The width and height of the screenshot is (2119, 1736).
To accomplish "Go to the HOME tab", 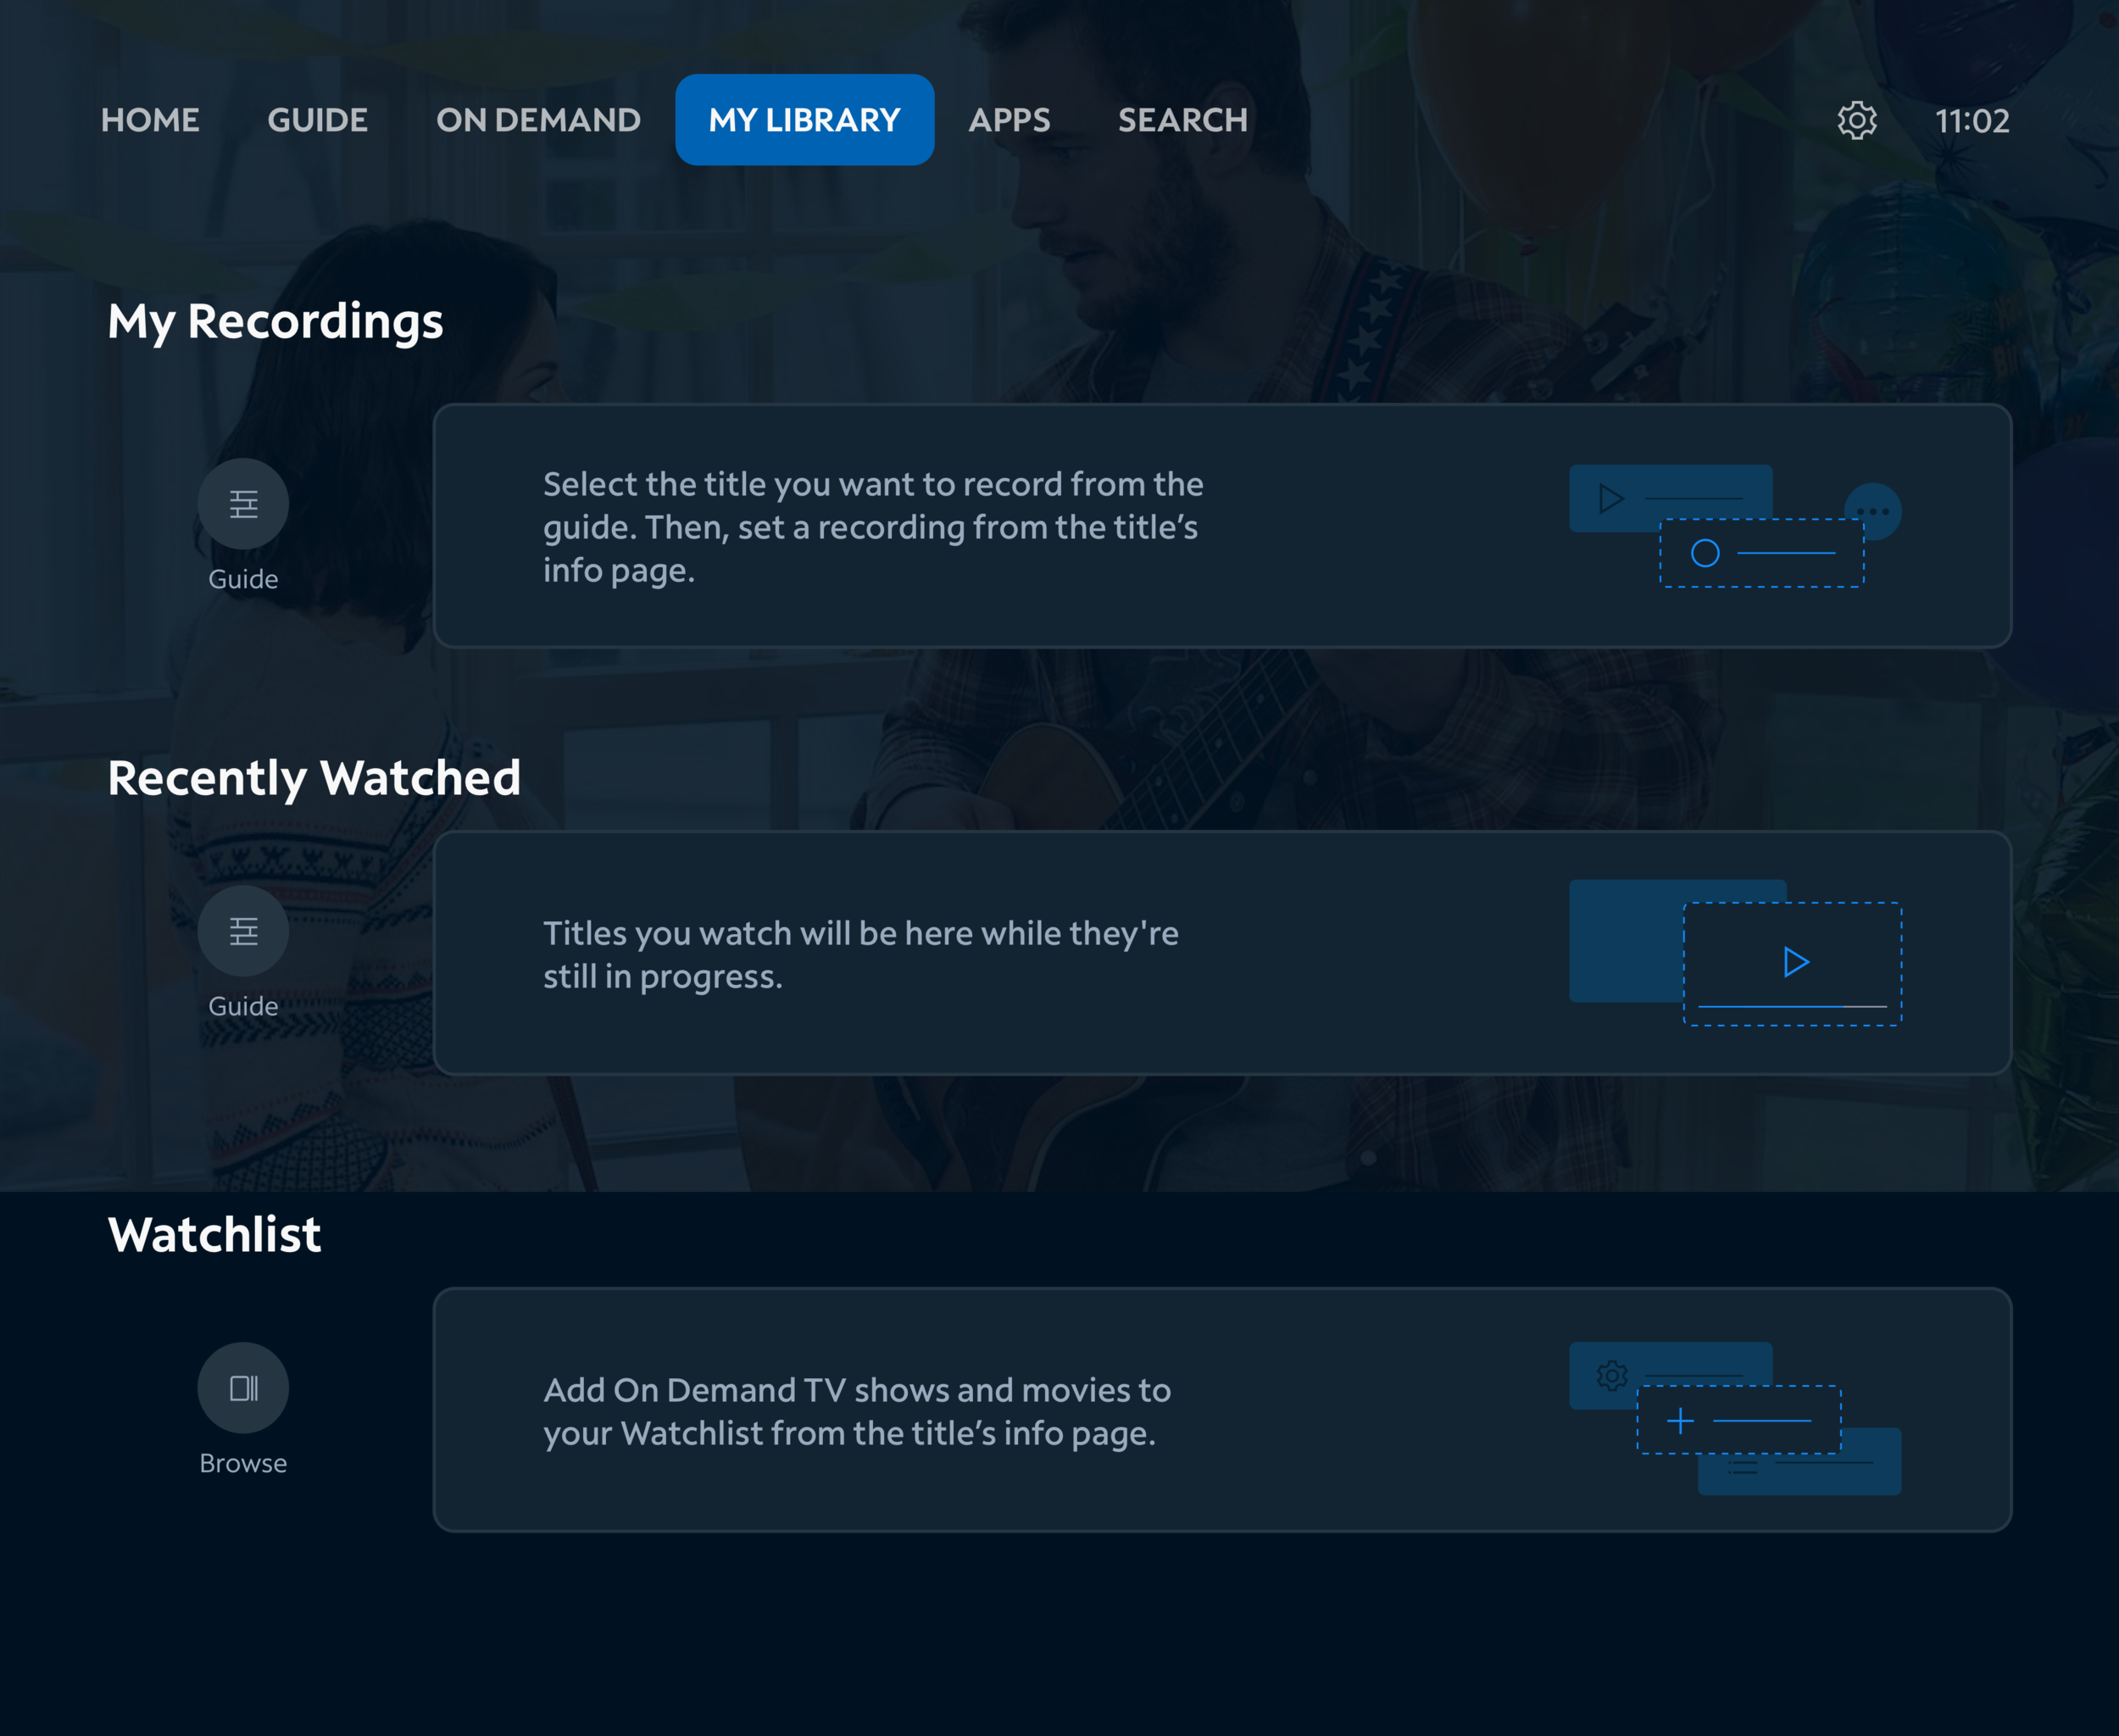I will coord(150,120).
